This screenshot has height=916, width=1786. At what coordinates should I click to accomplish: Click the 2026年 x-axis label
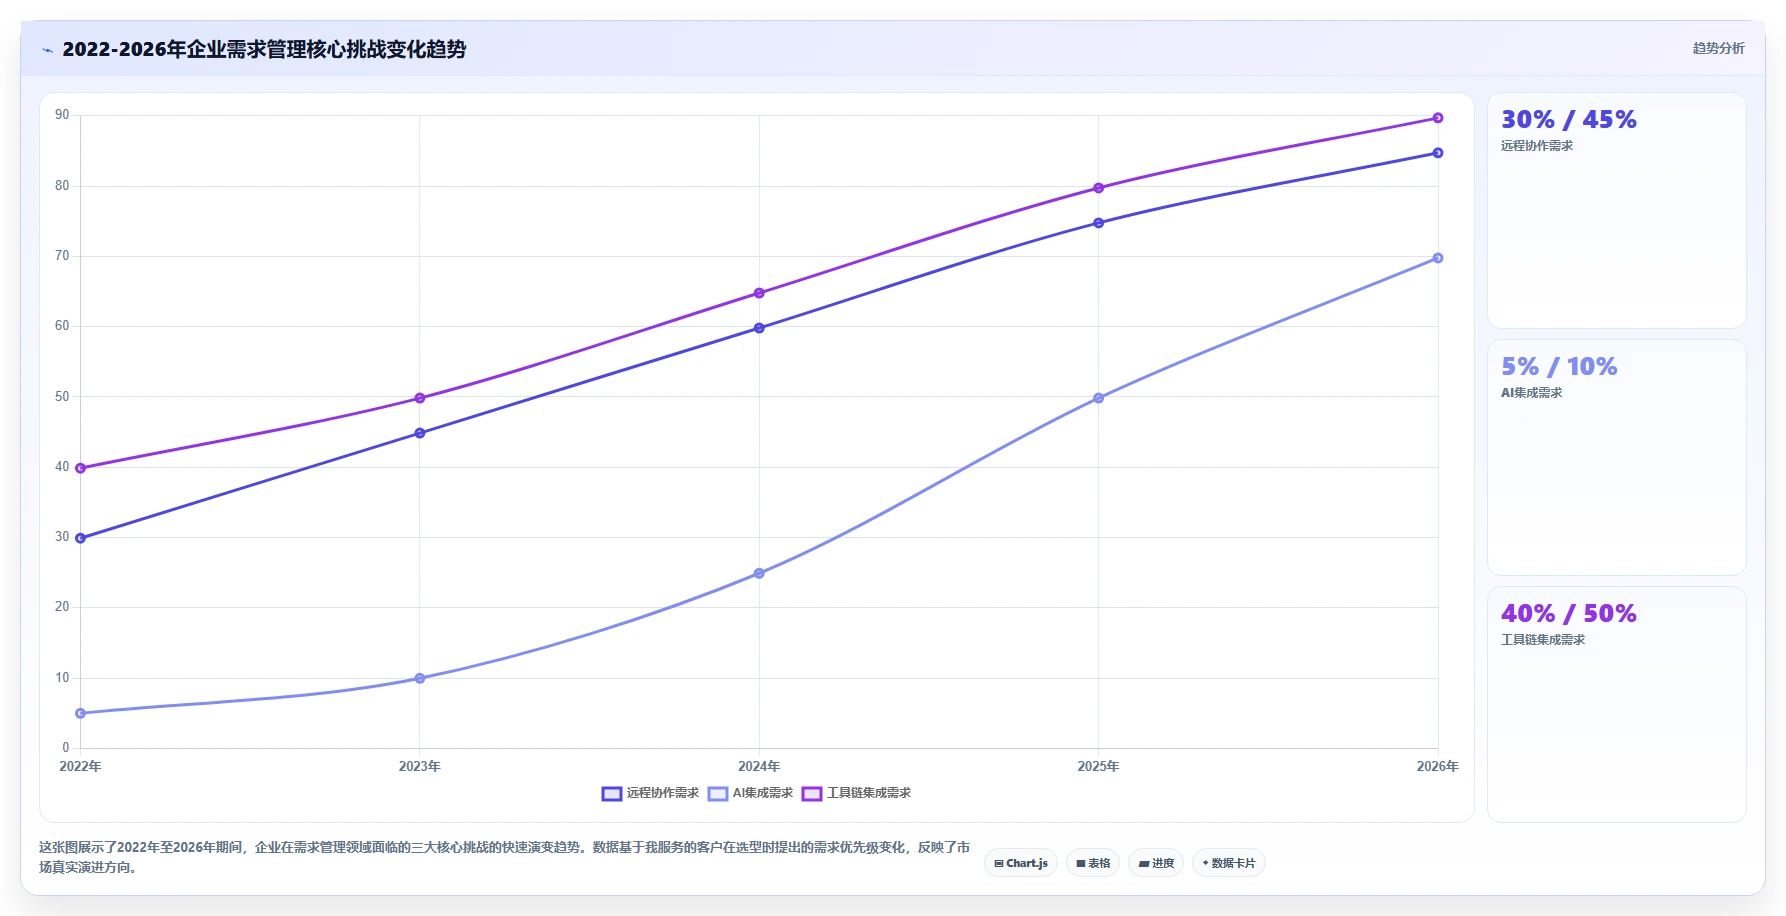[x=1438, y=766]
